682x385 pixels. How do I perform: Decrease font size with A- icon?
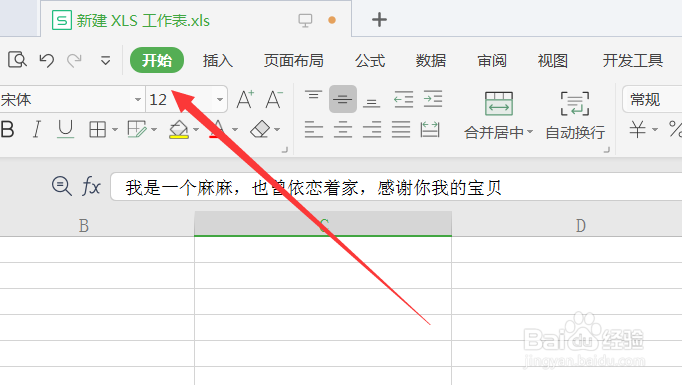click(x=274, y=99)
